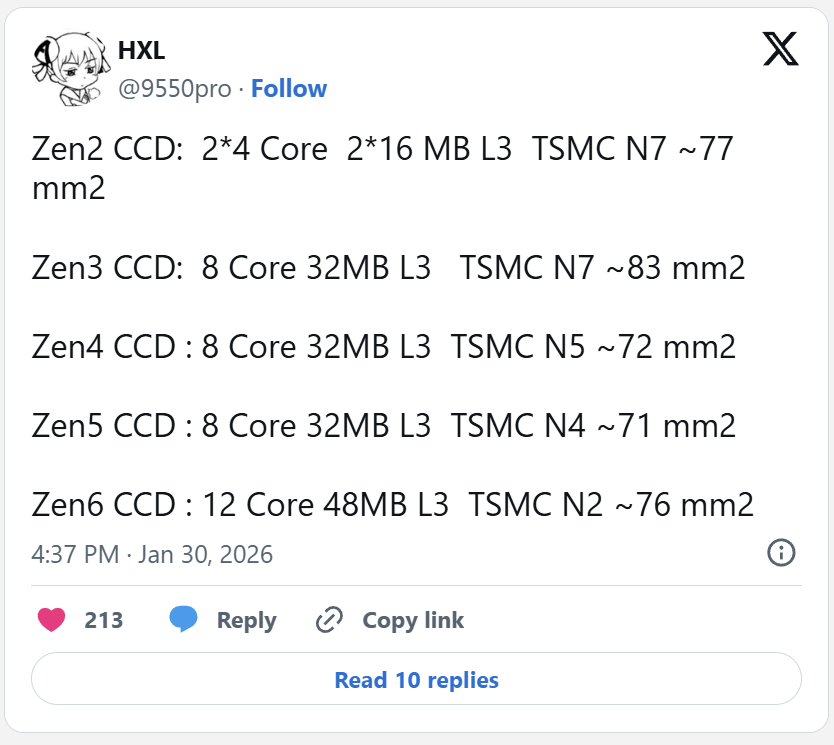This screenshot has width=834, height=745.
Task: Click the 'Zen6 CCD' label text
Action: click(104, 505)
